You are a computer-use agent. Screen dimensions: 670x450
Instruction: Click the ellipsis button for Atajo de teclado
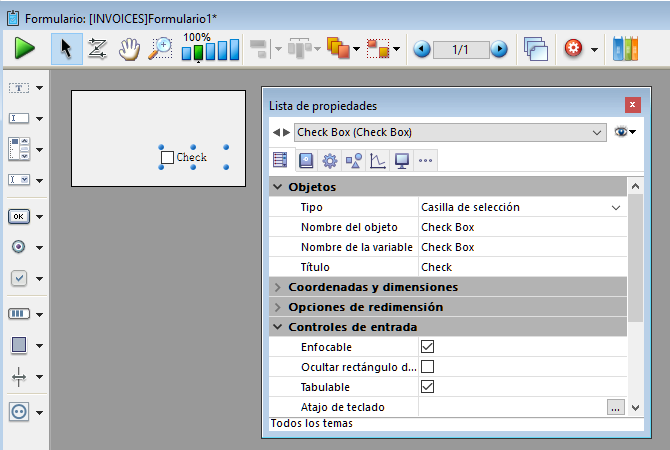pos(616,406)
